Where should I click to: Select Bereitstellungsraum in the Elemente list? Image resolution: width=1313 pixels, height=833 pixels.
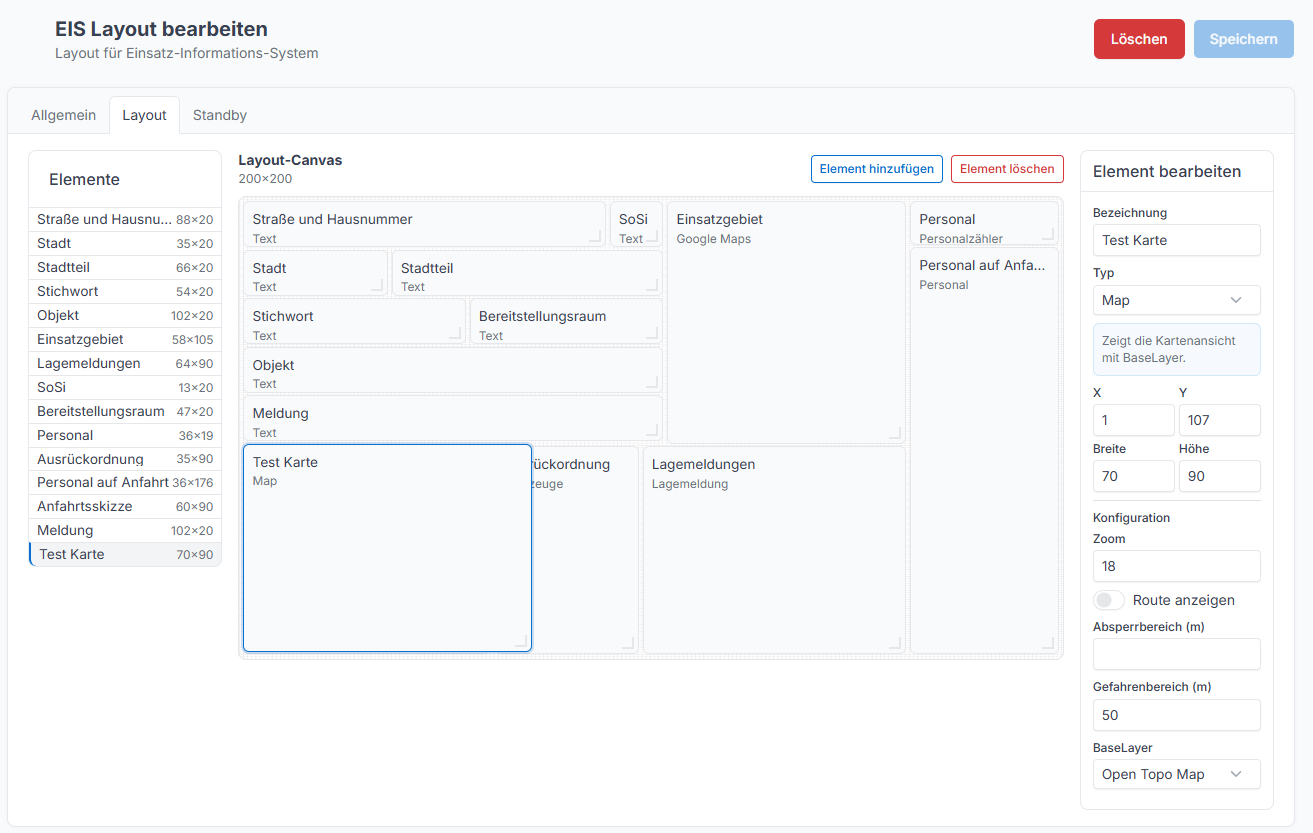click(125, 411)
